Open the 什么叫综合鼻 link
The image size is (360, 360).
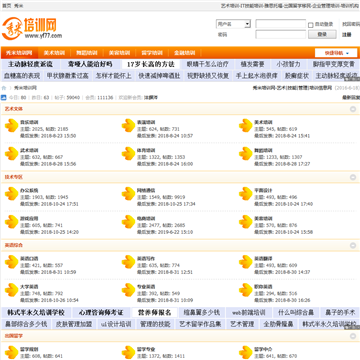tap(296, 313)
